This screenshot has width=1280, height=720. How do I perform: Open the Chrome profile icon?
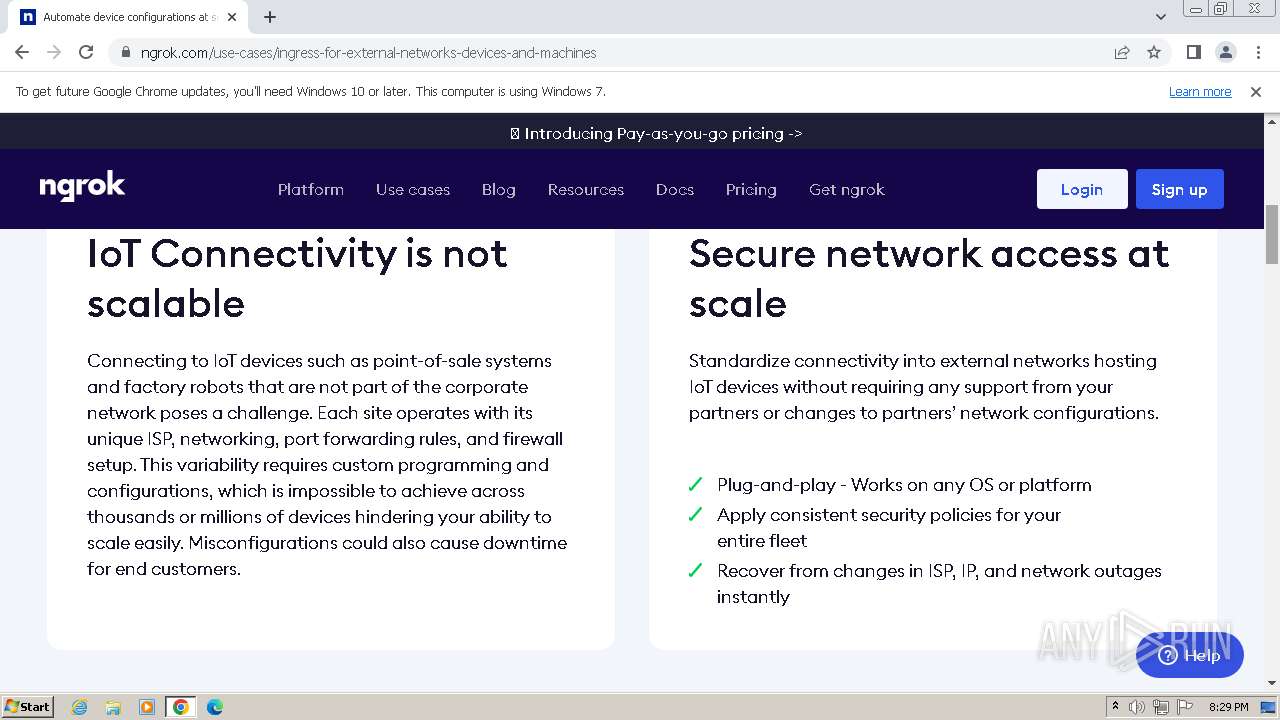click(1225, 52)
